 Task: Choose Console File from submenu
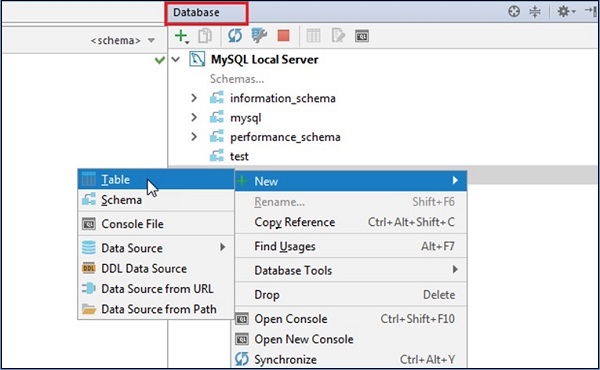point(156,224)
